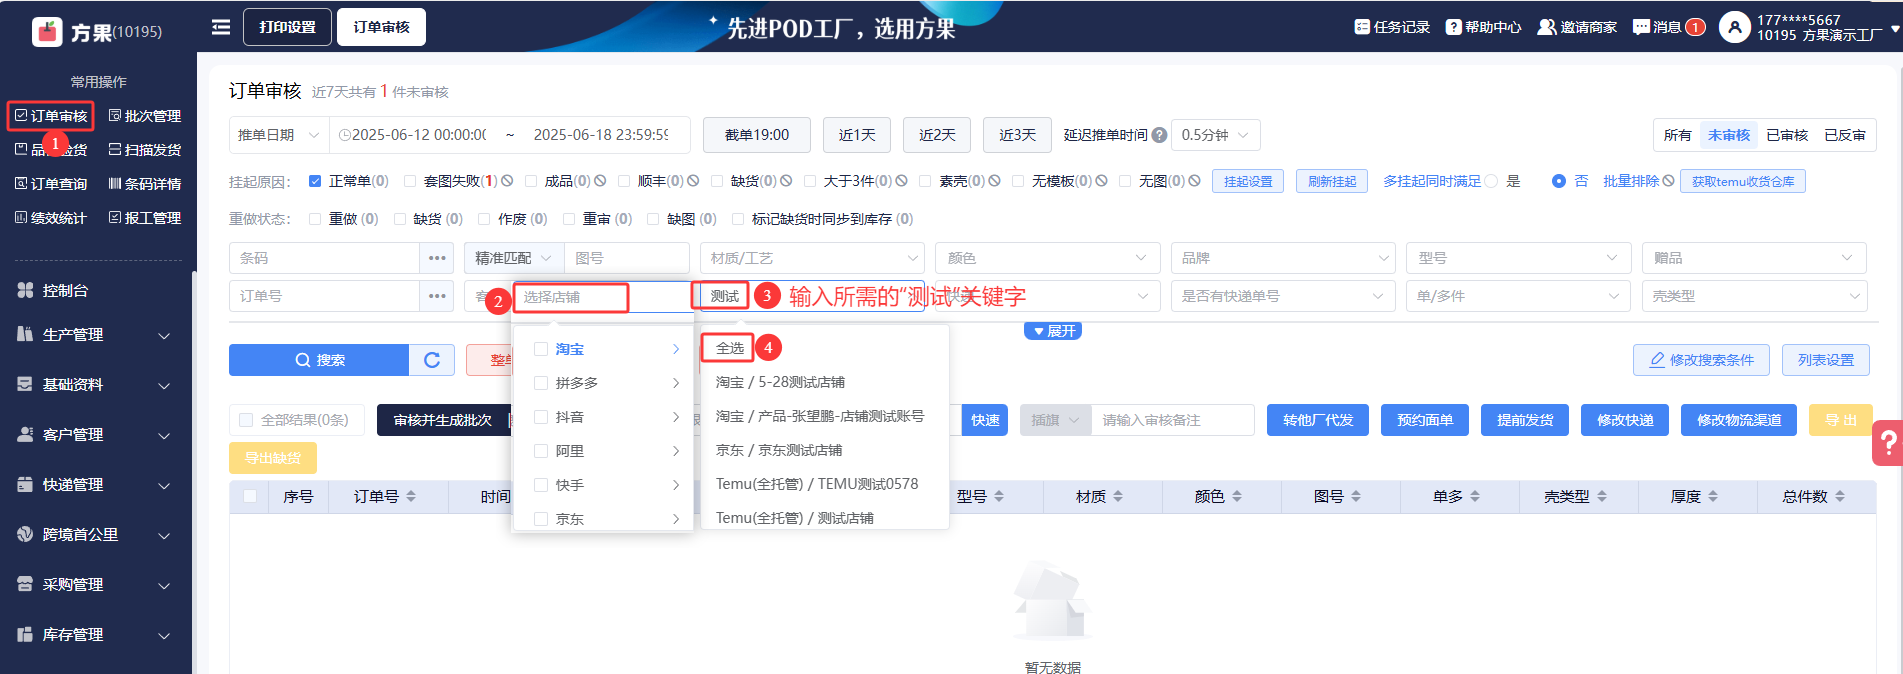Screen dimensions: 1903x674
Task: Check the 套图失败 hold reason
Action: [x=410, y=181]
